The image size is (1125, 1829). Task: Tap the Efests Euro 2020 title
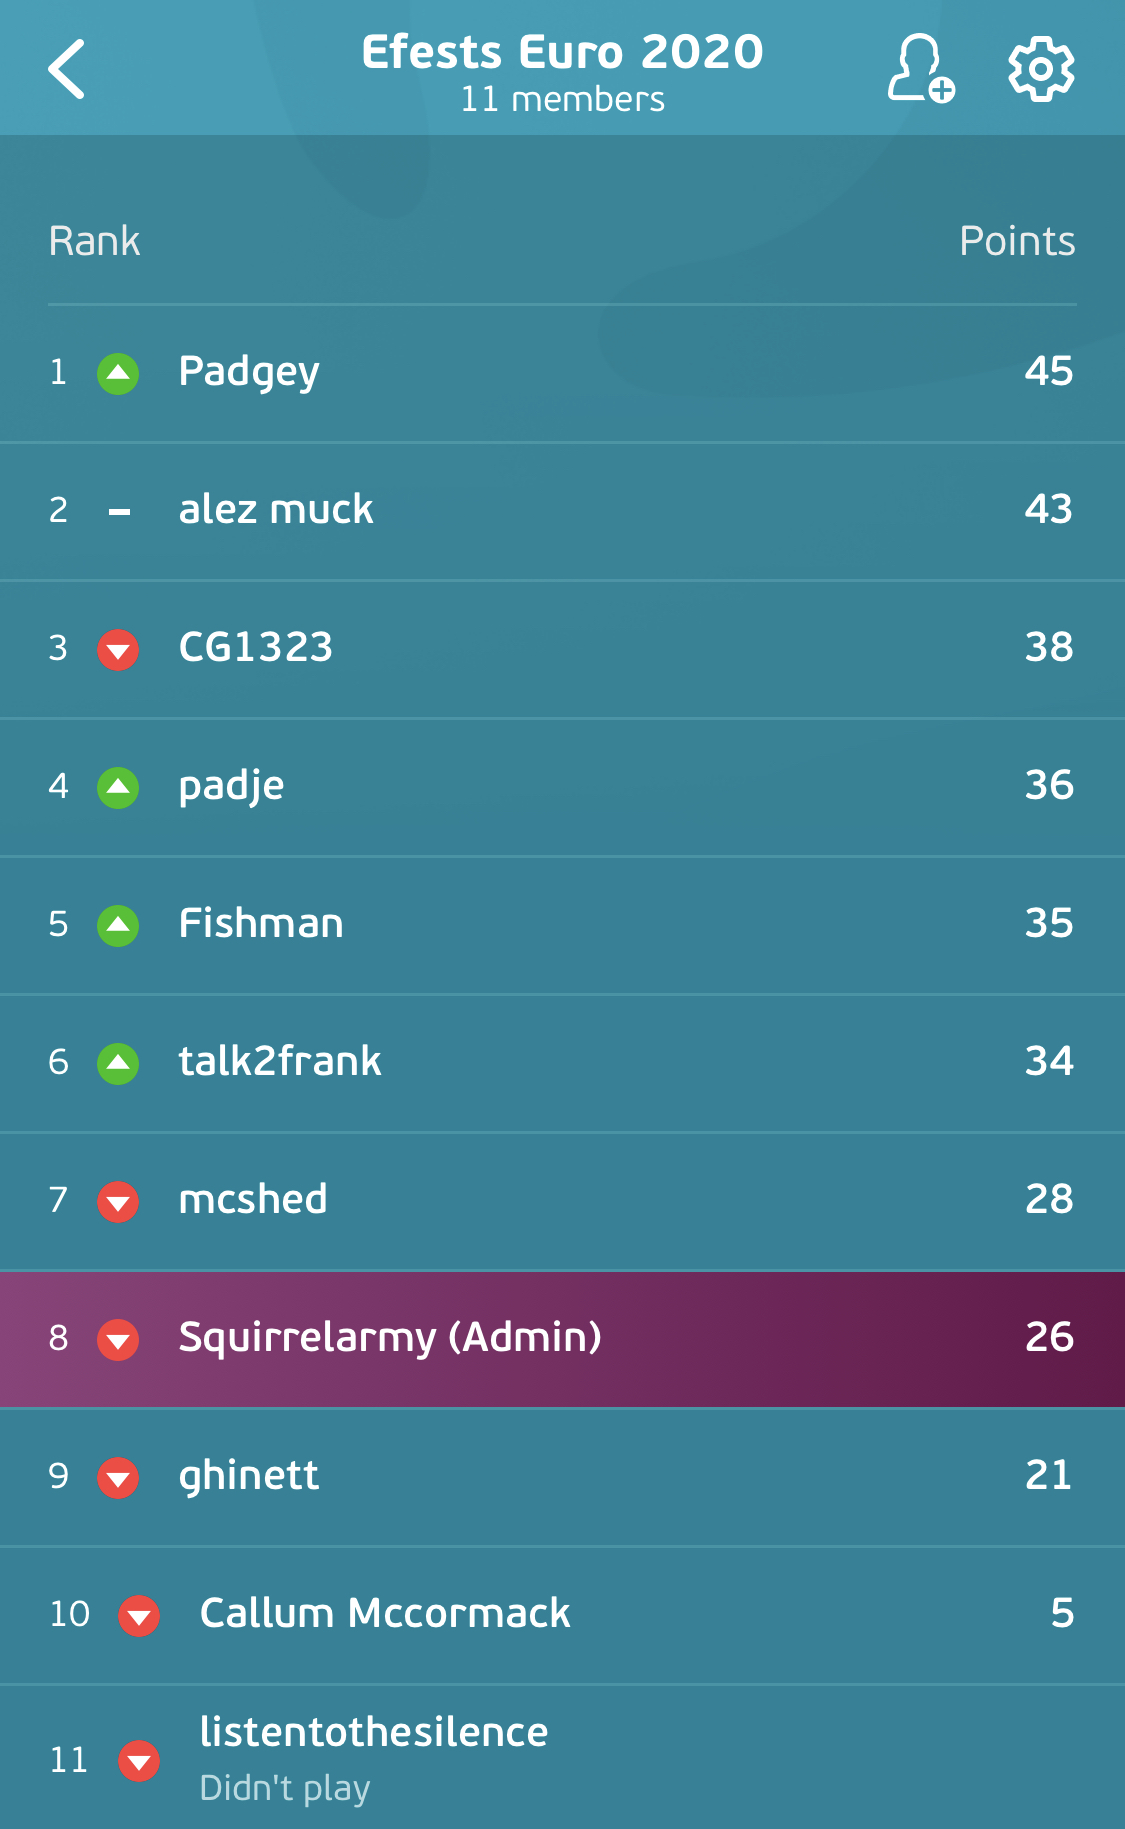pyautogui.click(x=562, y=52)
